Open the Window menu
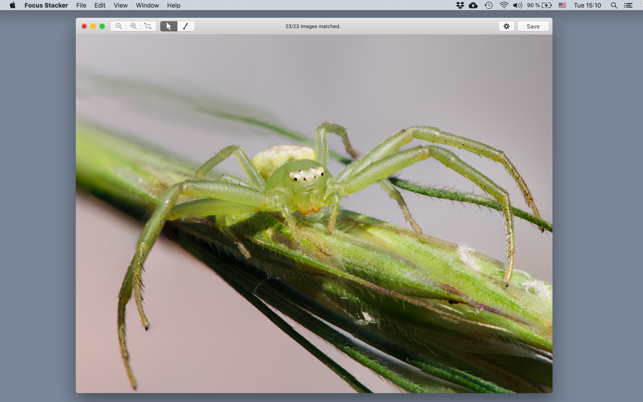The width and height of the screenshot is (643, 402). [x=147, y=5]
